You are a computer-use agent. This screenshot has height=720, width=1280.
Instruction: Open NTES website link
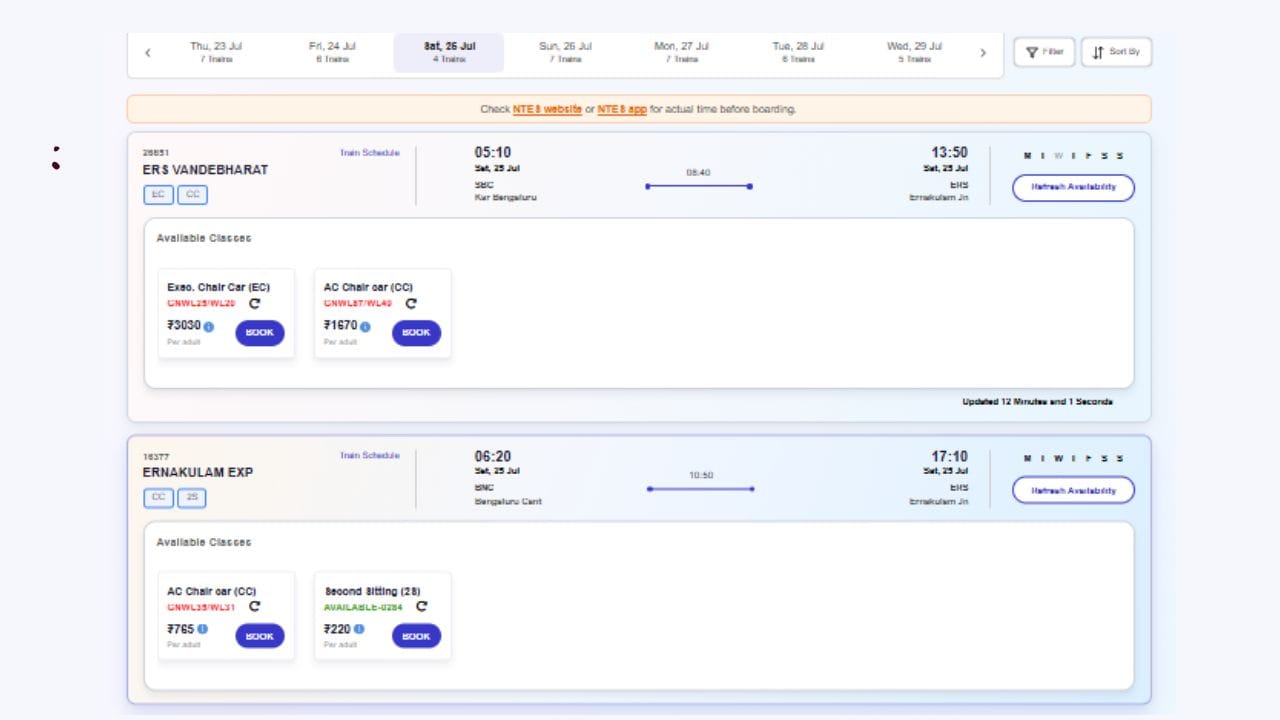coord(547,109)
